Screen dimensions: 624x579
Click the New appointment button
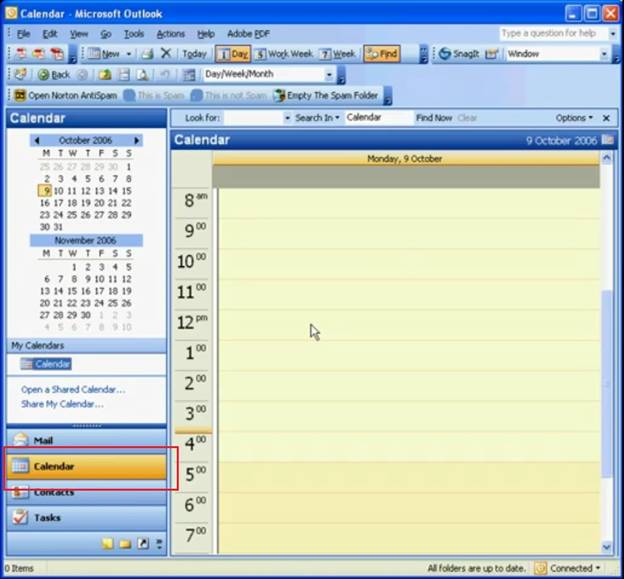(104, 54)
